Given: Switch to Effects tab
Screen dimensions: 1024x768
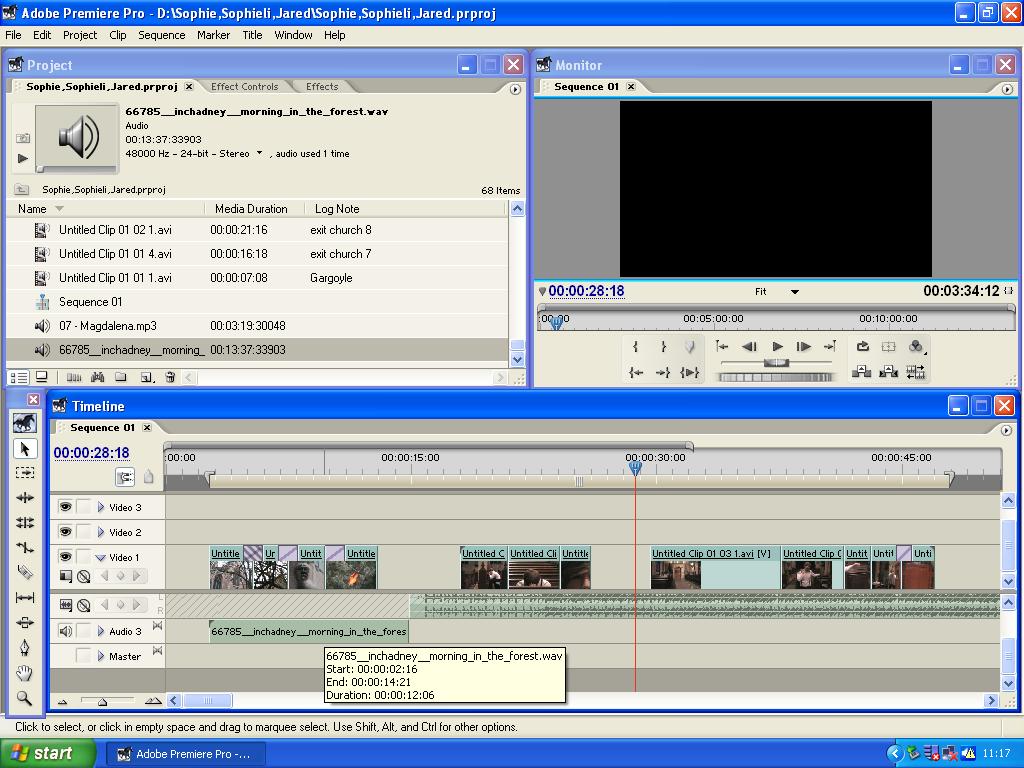Looking at the screenshot, I should click(x=322, y=86).
